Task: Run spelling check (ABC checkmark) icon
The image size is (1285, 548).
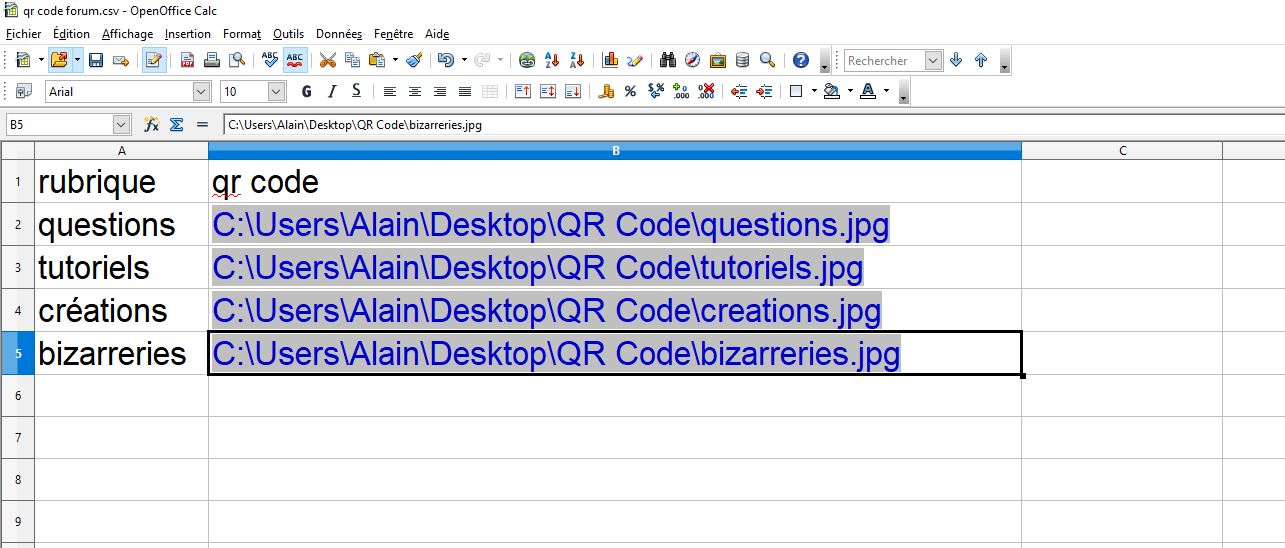Action: (270, 60)
